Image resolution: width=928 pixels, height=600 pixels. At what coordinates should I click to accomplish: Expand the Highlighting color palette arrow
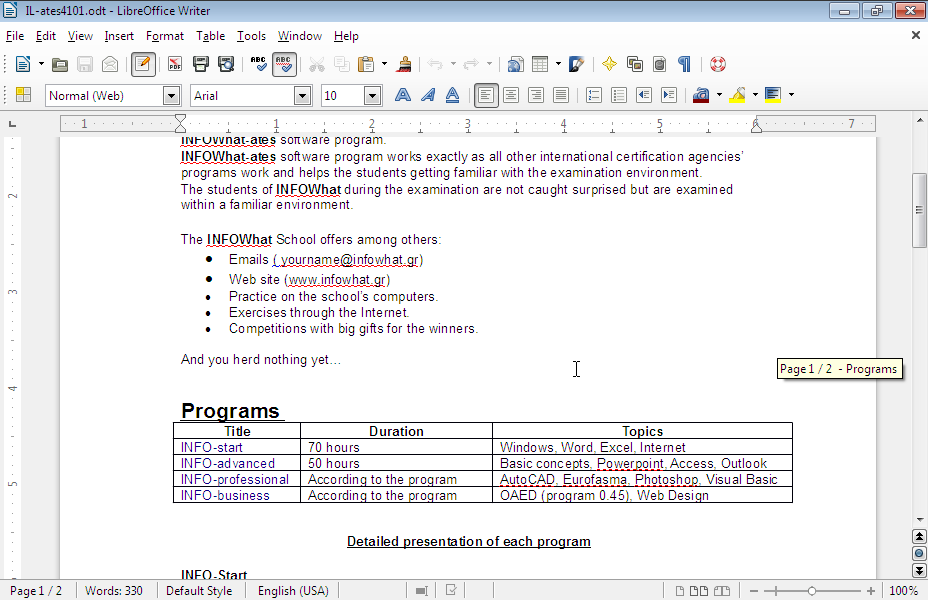tap(755, 95)
